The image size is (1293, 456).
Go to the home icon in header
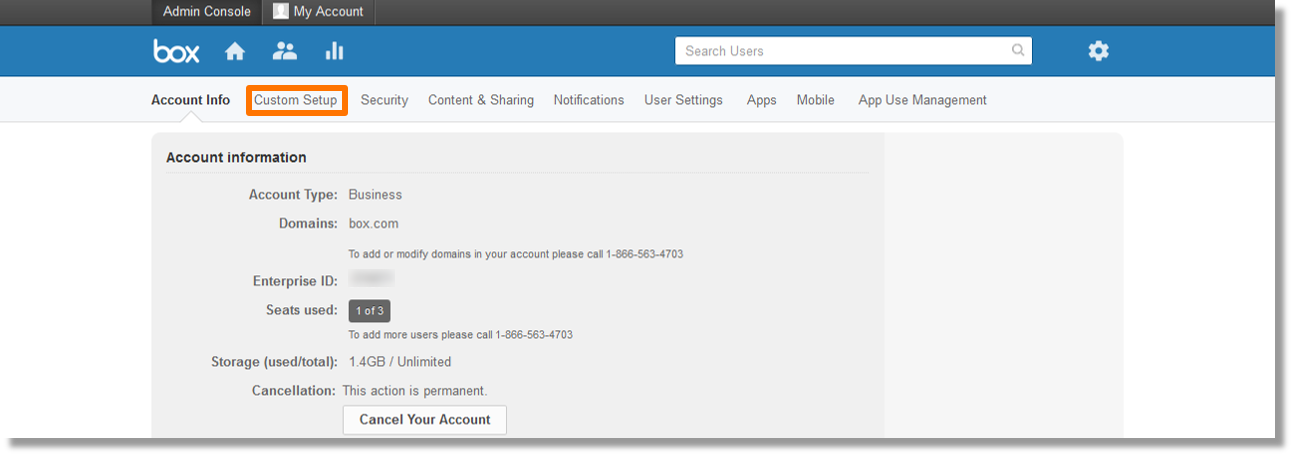click(235, 51)
